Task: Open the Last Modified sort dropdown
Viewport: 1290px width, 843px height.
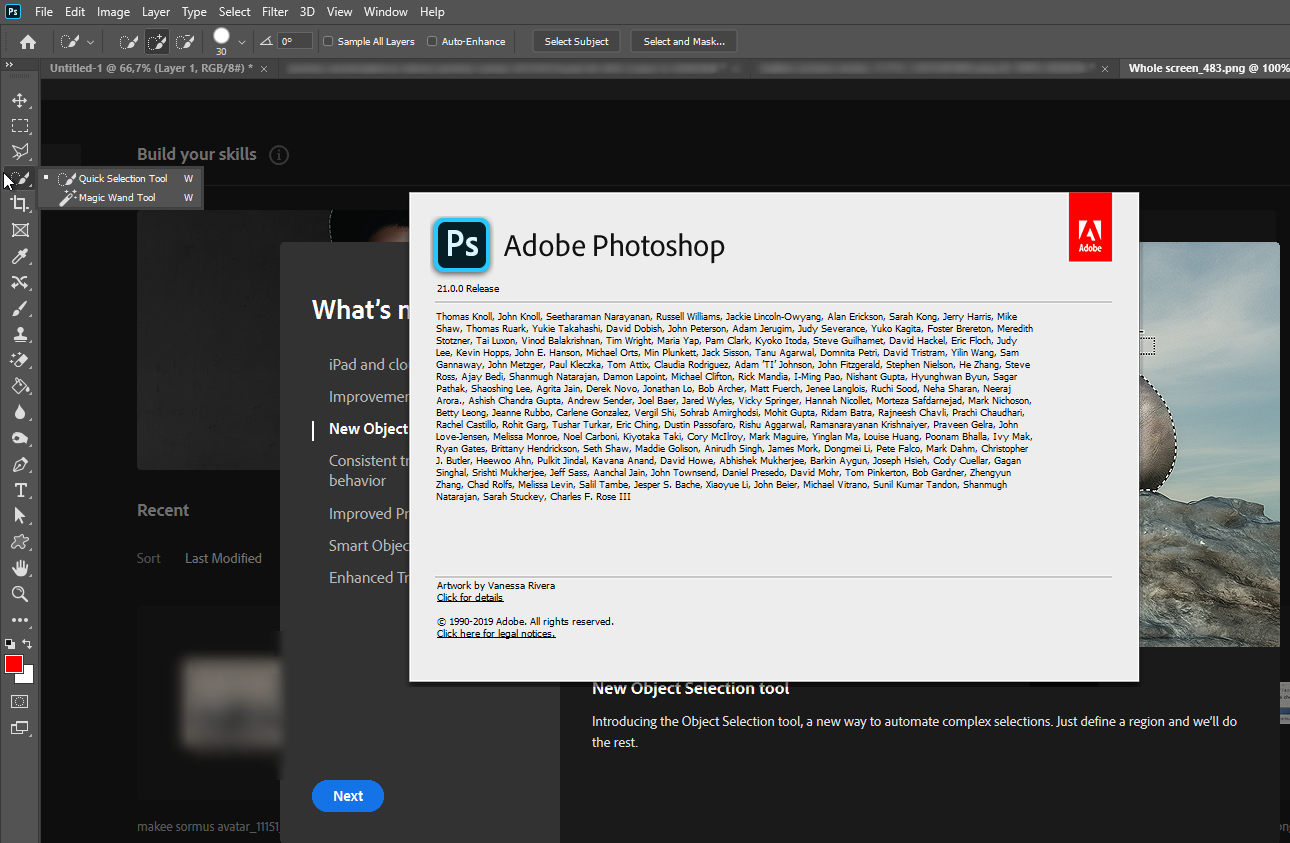Action: point(223,559)
